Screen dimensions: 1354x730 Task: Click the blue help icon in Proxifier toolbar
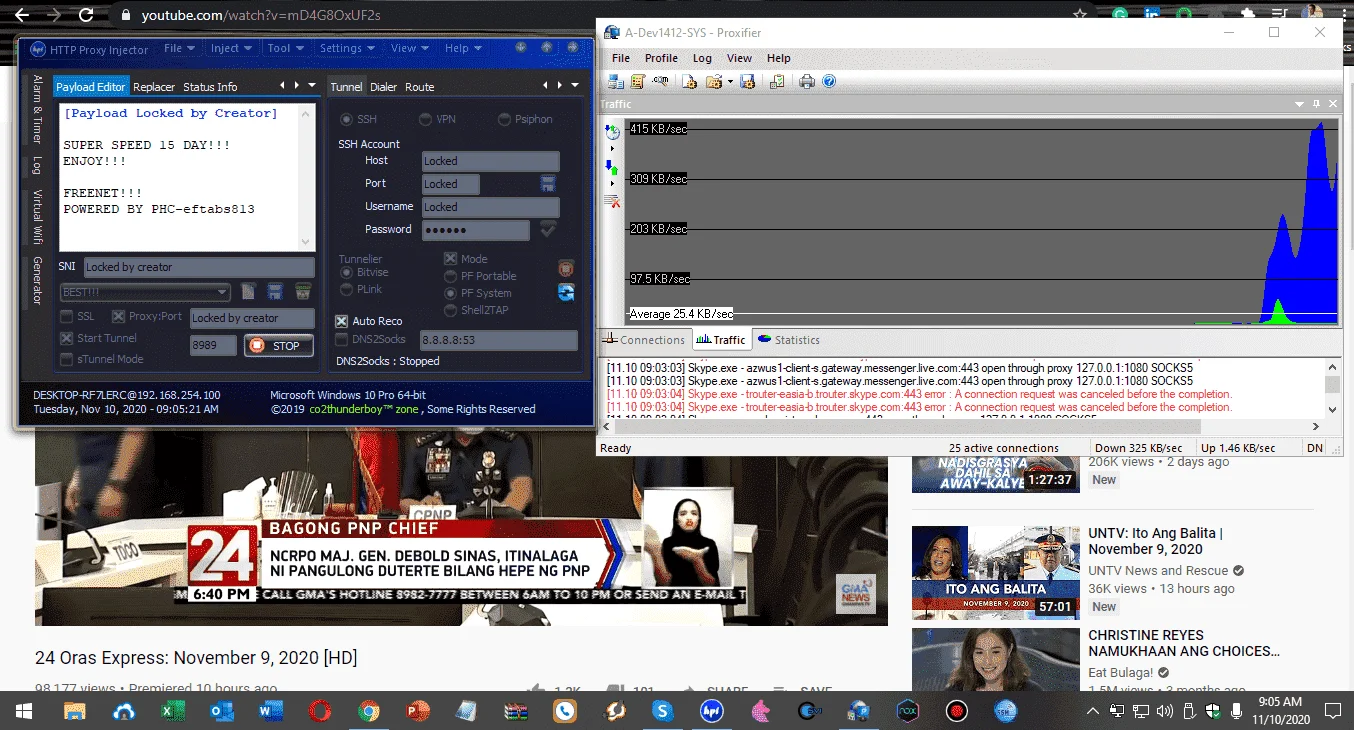[829, 82]
